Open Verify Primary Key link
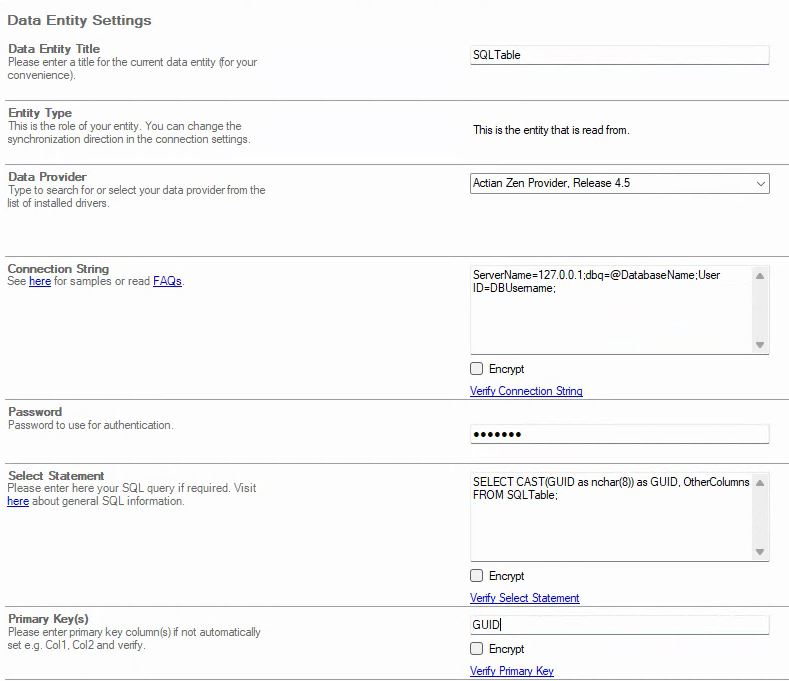Image resolution: width=789 pixels, height=681 pixels. [511, 670]
